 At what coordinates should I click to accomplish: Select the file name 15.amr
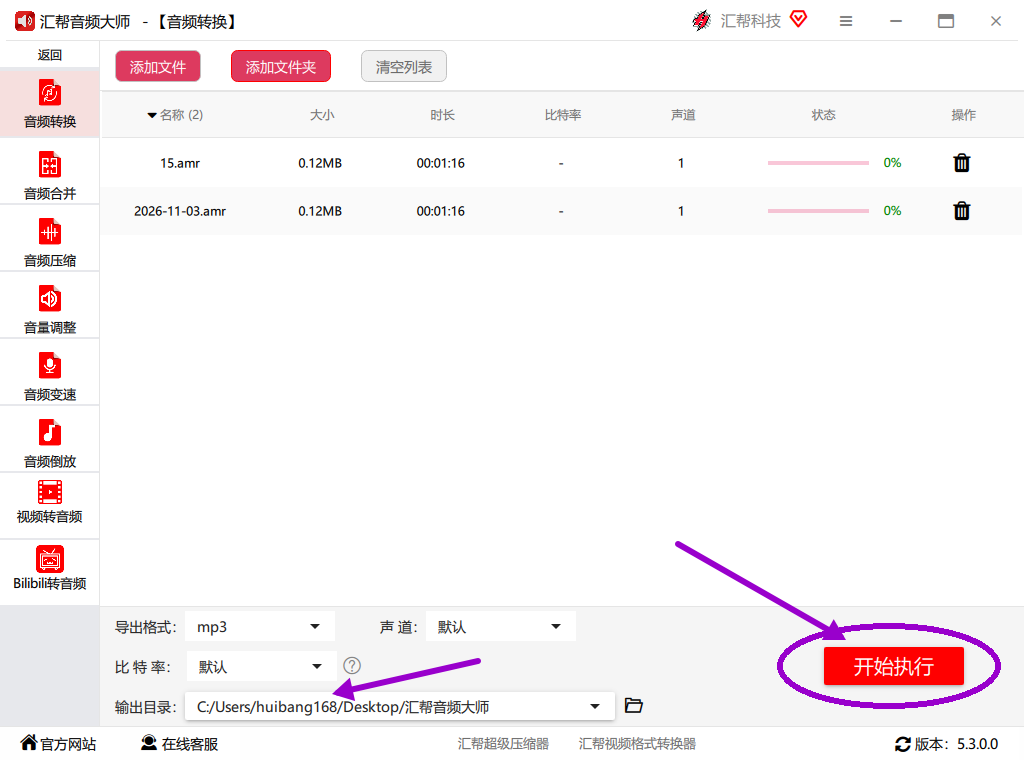[180, 163]
